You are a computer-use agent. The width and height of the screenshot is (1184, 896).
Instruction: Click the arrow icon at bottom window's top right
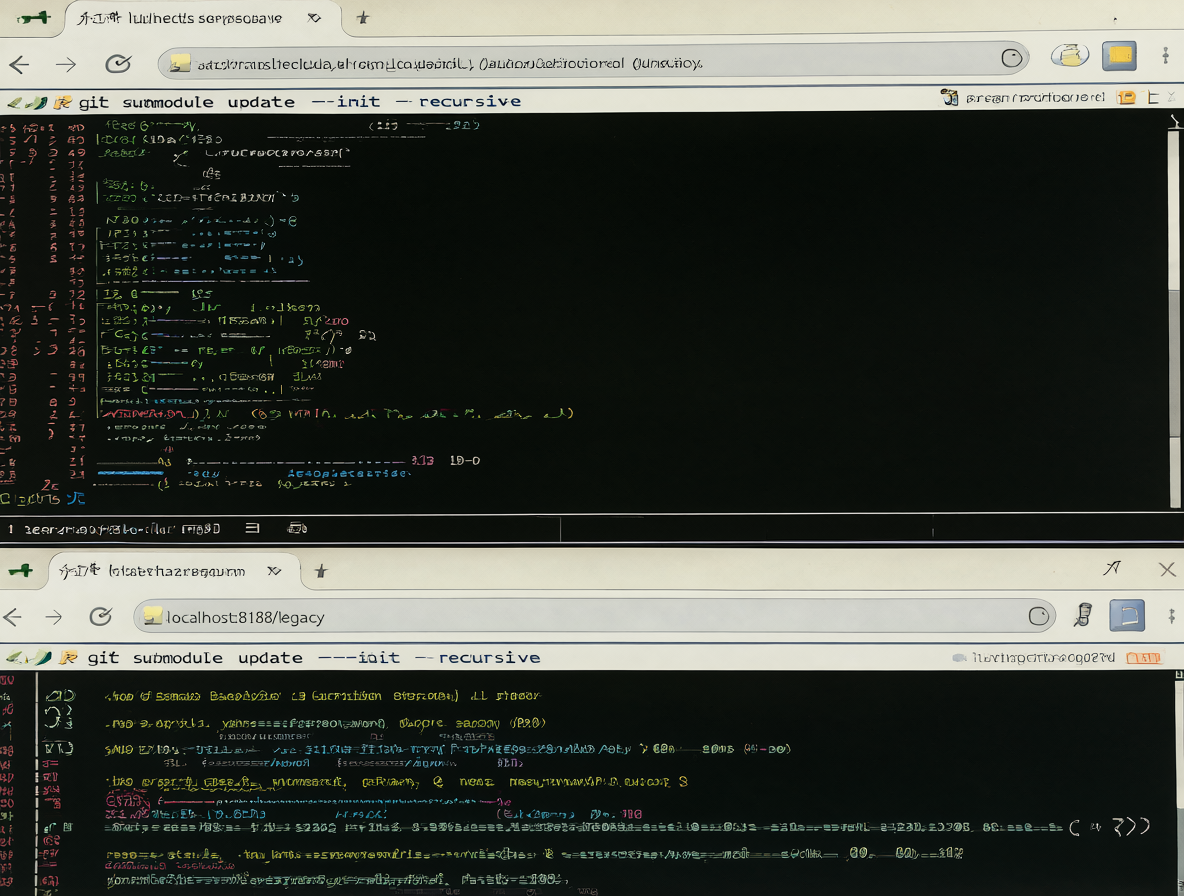point(1112,568)
